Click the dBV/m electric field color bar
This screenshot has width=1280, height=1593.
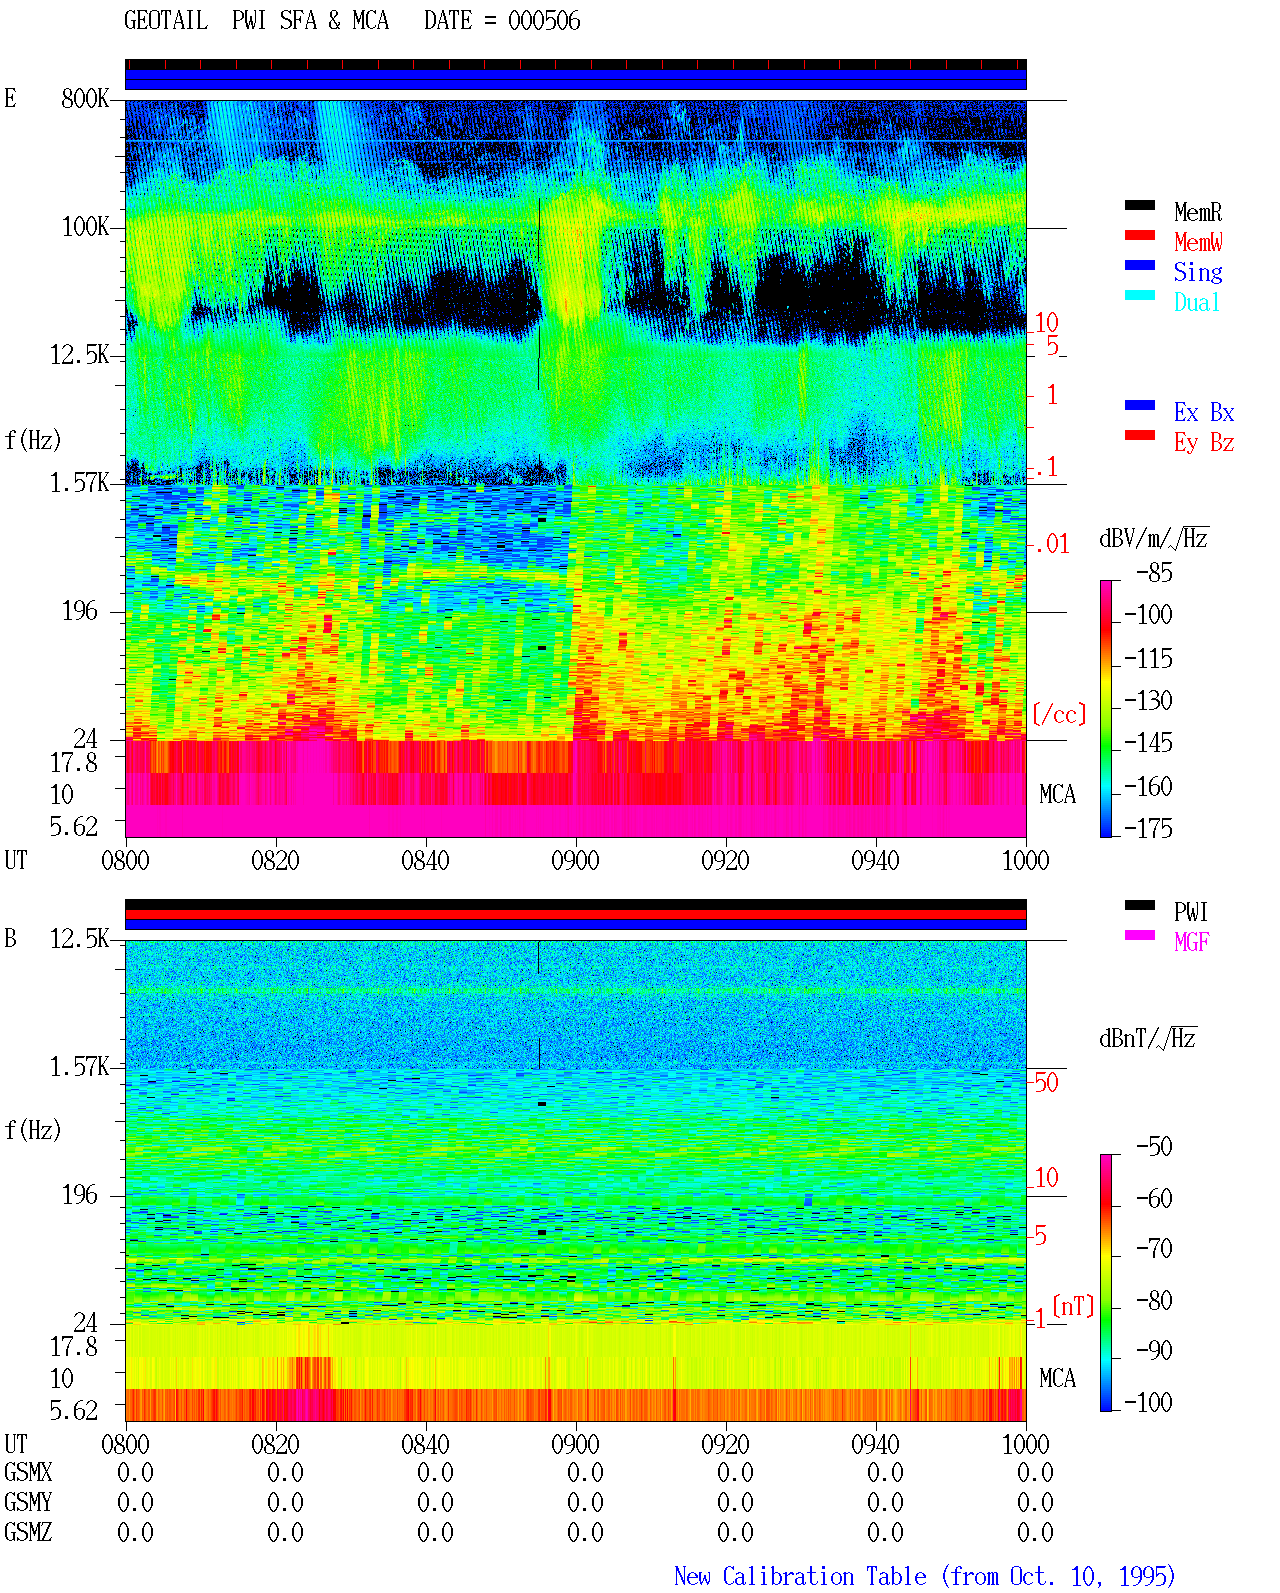[x=1106, y=708]
